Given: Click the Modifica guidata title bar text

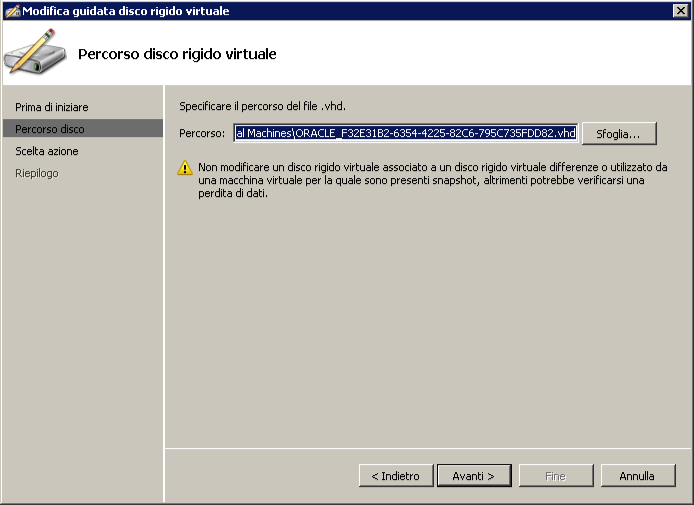Looking at the screenshot, I should point(126,11).
